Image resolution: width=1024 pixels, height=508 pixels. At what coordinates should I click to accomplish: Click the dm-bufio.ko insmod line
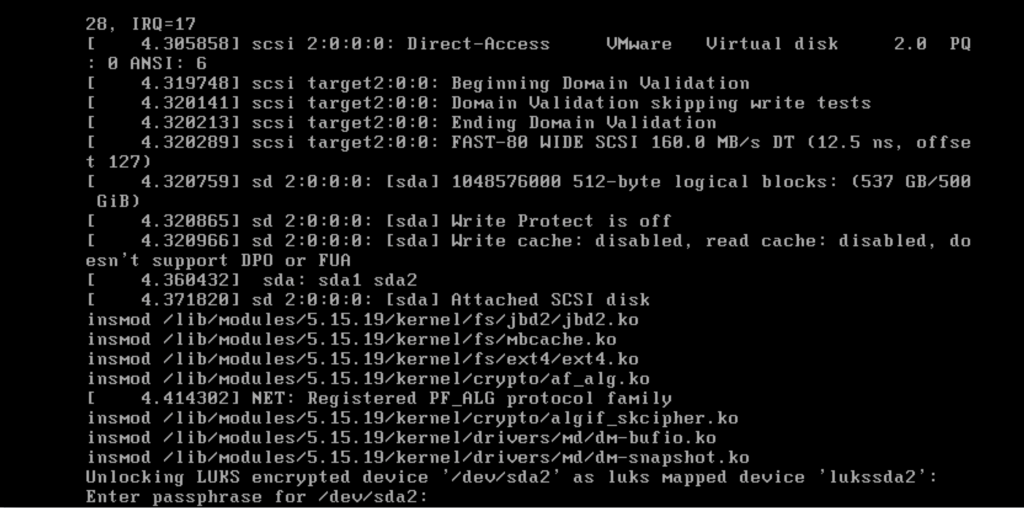[x=401, y=438]
